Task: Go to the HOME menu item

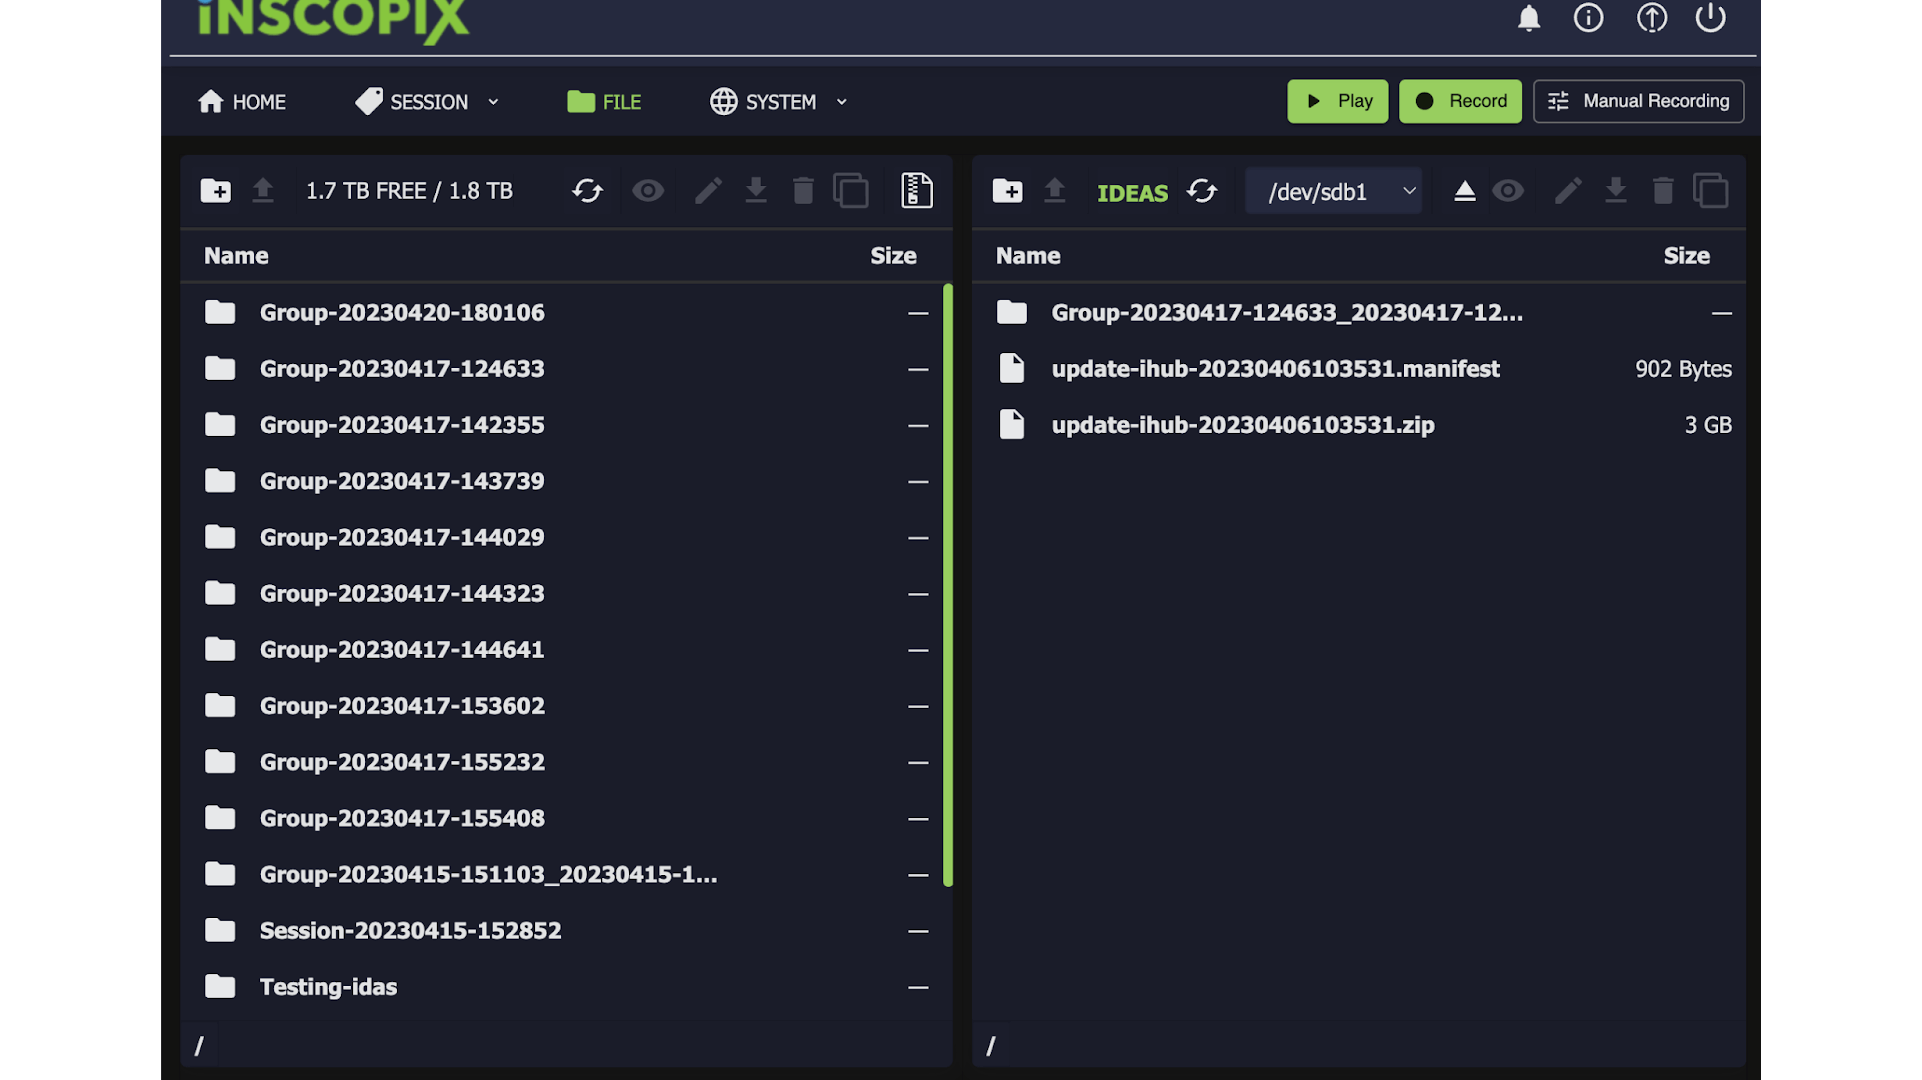Action: [242, 102]
